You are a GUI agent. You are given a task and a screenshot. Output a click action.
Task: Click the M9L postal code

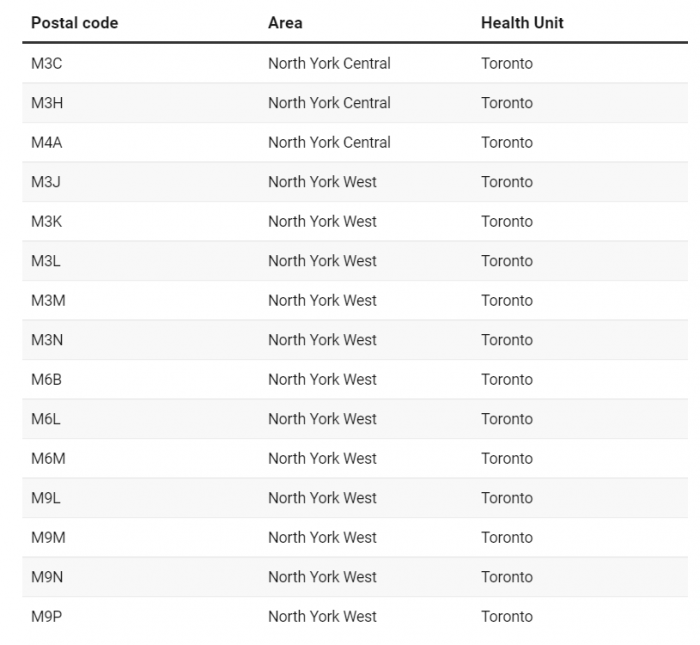point(46,498)
